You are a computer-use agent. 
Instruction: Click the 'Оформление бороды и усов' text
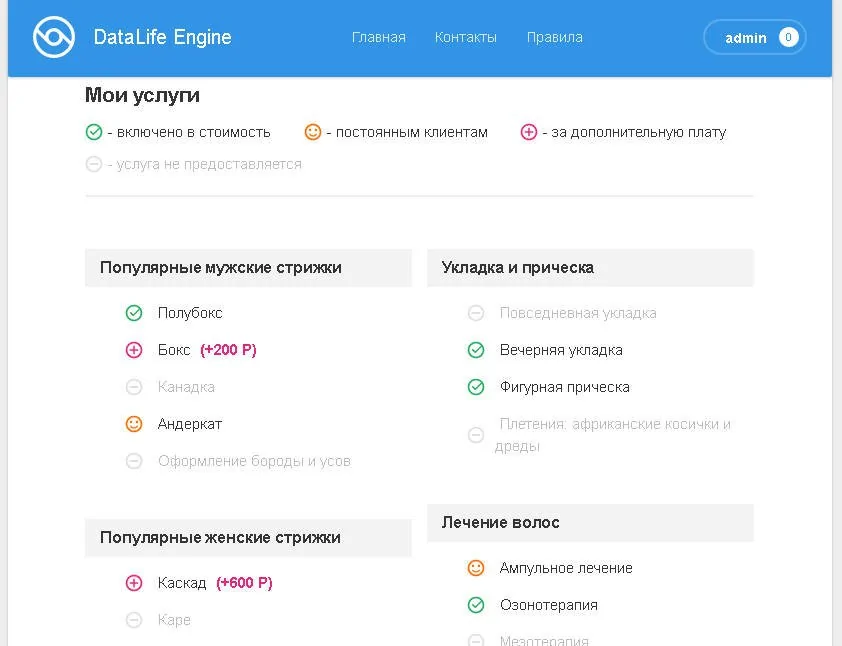tap(254, 461)
